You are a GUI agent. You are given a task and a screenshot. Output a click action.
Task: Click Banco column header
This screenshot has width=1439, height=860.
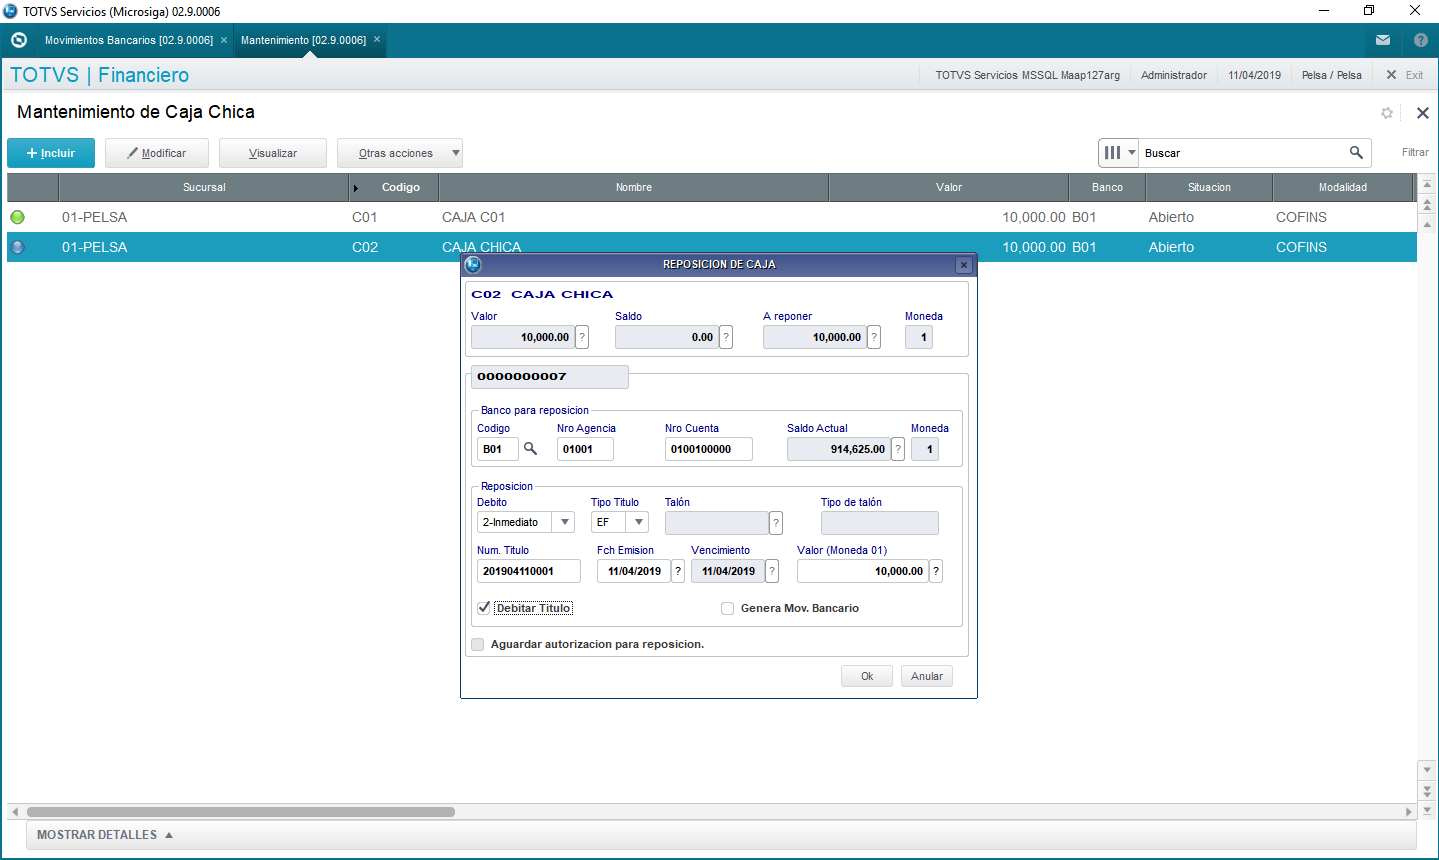(x=1107, y=187)
